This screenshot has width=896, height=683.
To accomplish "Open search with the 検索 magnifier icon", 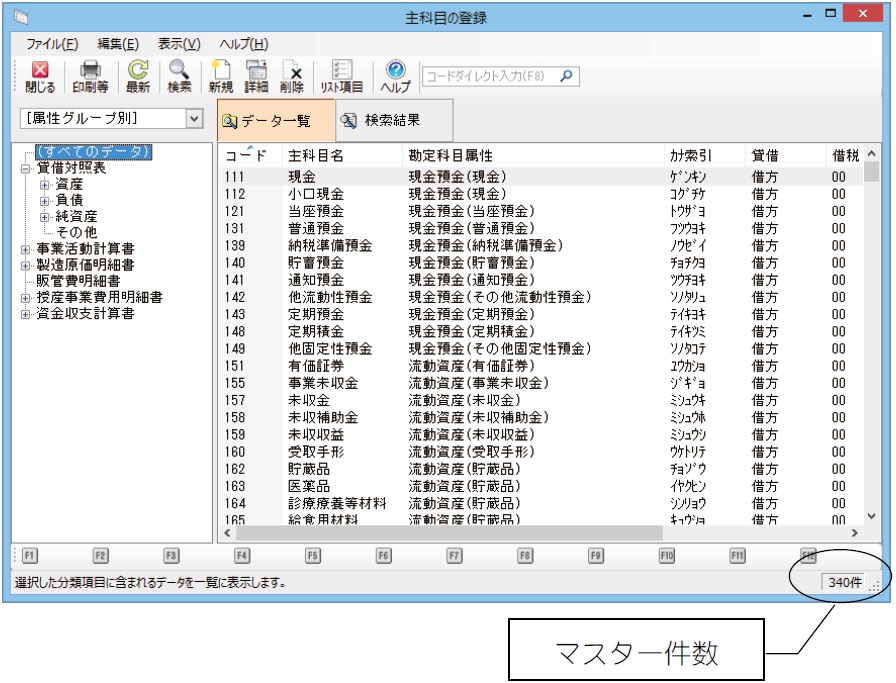I will tap(179, 76).
